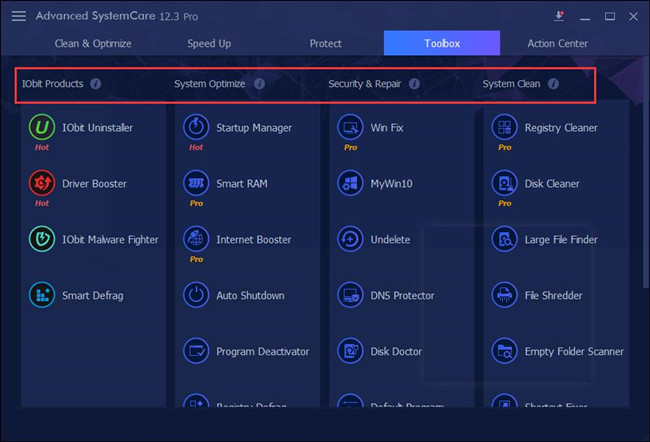Viewport: 650px width, 442px height.
Task: Click the vertical scrollbar on the right edge
Action: click(646, 172)
